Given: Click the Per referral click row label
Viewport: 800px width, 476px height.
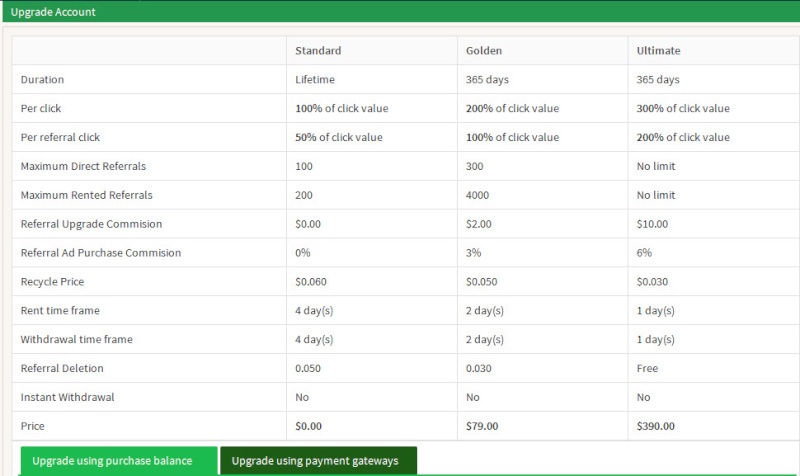Looking at the screenshot, I should click(x=60, y=137).
